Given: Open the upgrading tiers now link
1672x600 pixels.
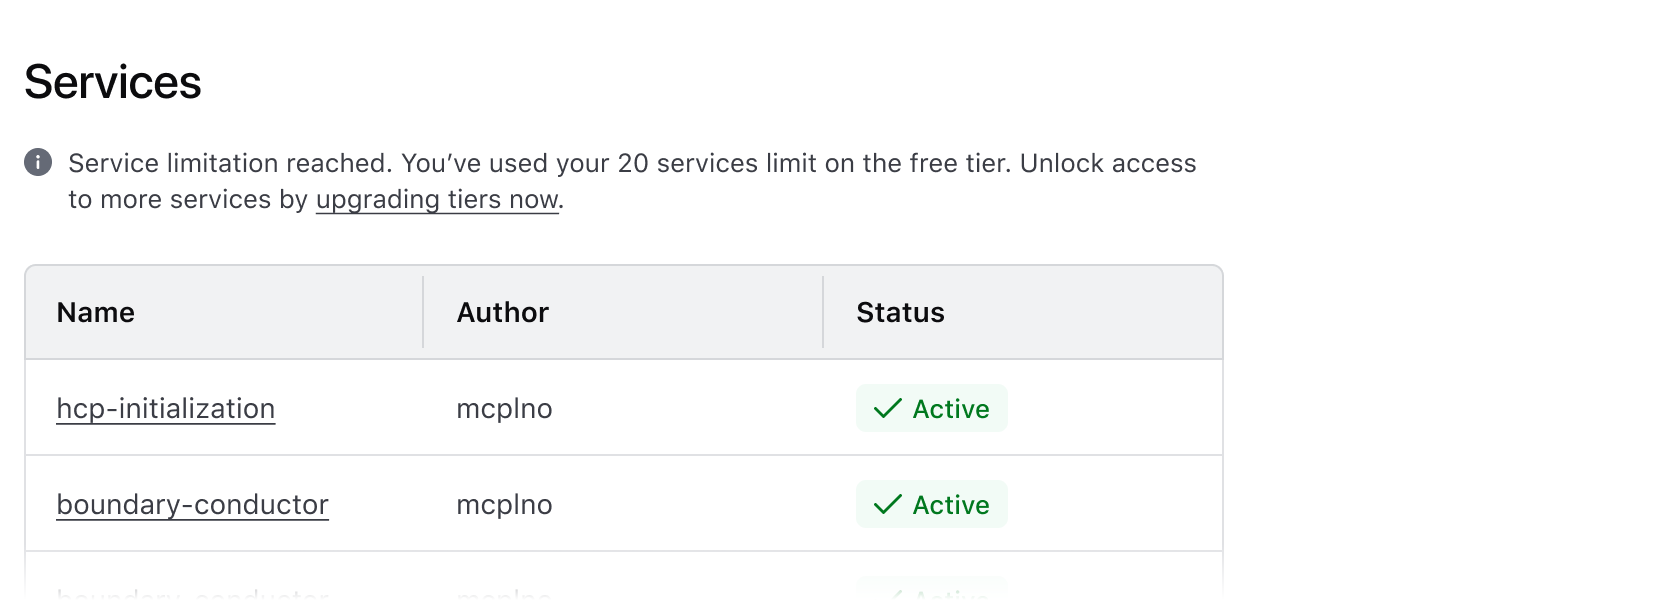Looking at the screenshot, I should coord(436,199).
